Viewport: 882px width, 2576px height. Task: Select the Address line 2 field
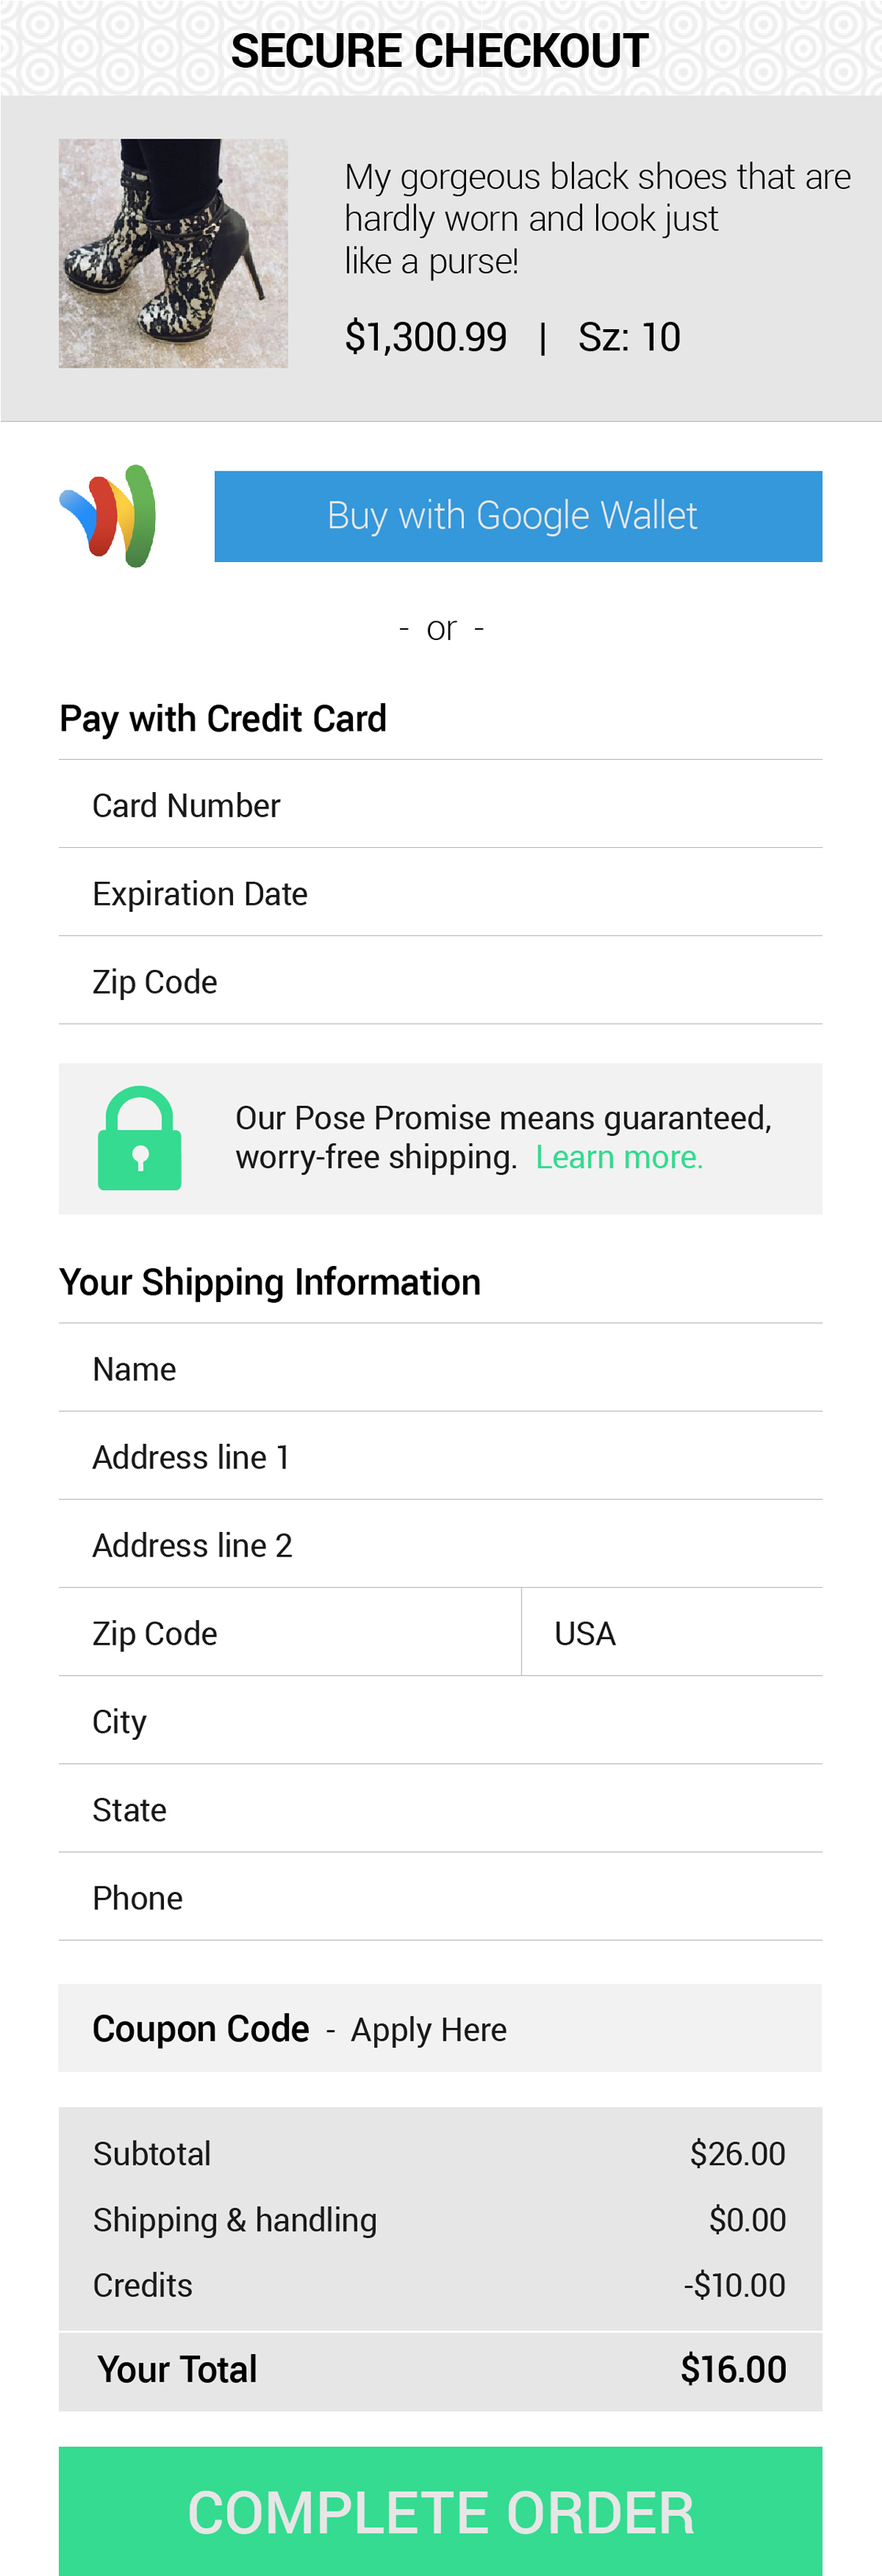(x=440, y=1544)
